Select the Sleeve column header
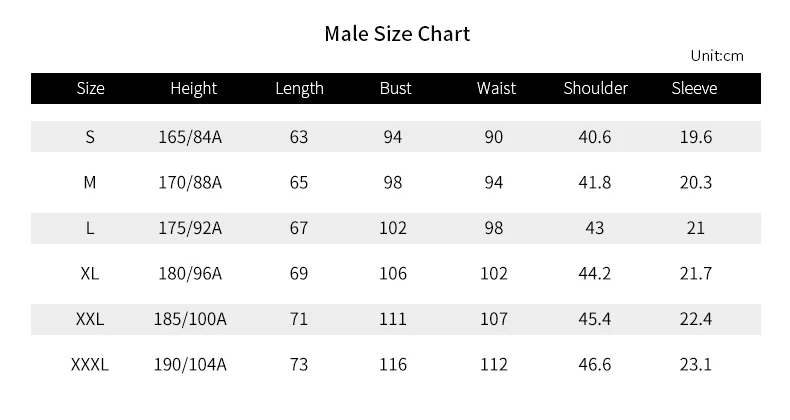This screenshot has height=420, width=790. point(694,88)
